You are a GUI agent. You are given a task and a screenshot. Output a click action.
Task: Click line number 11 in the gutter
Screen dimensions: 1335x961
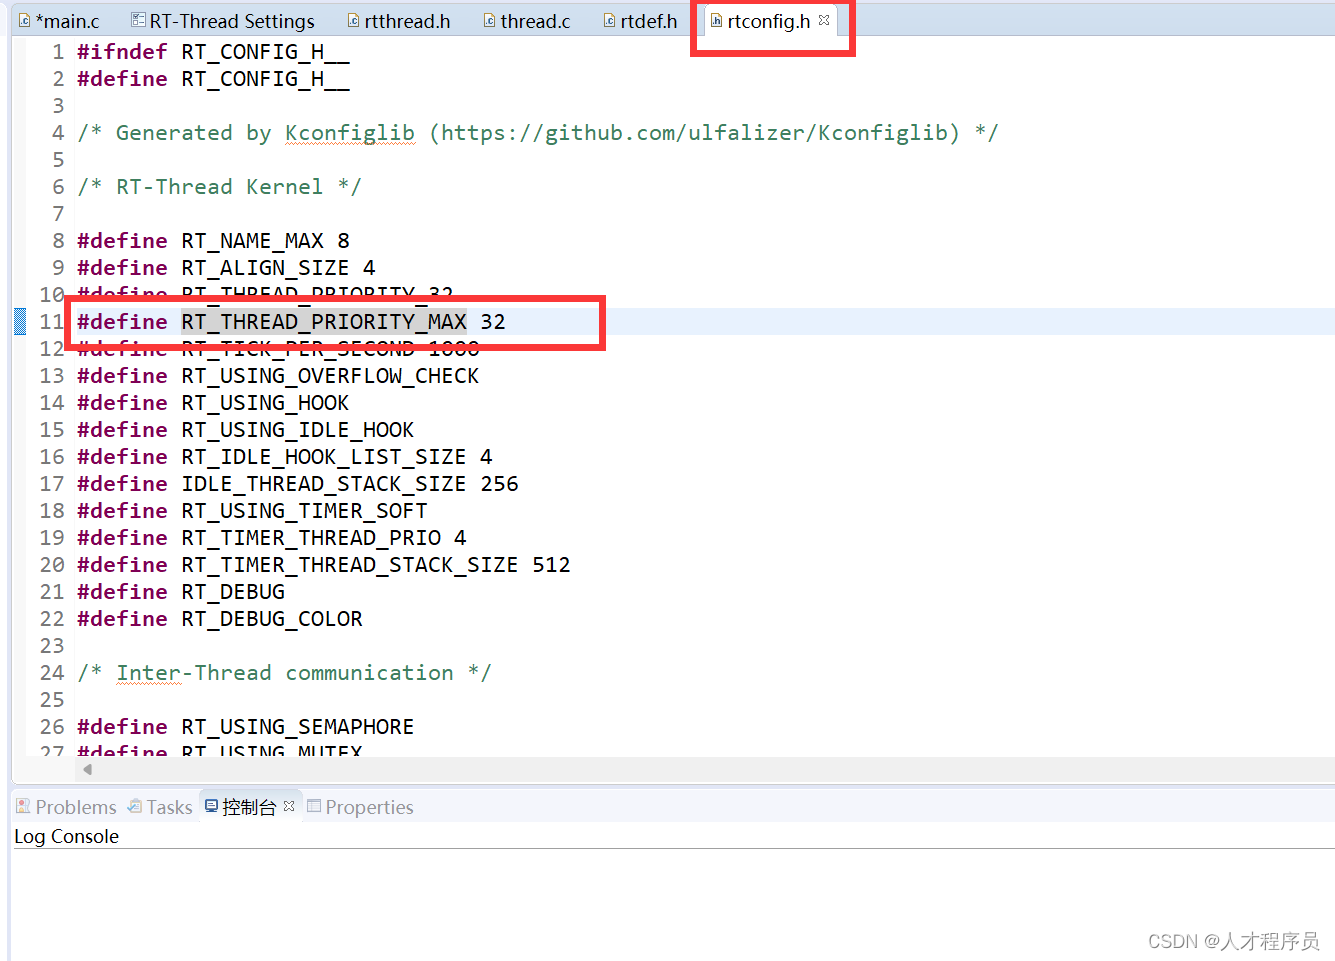pyautogui.click(x=52, y=322)
